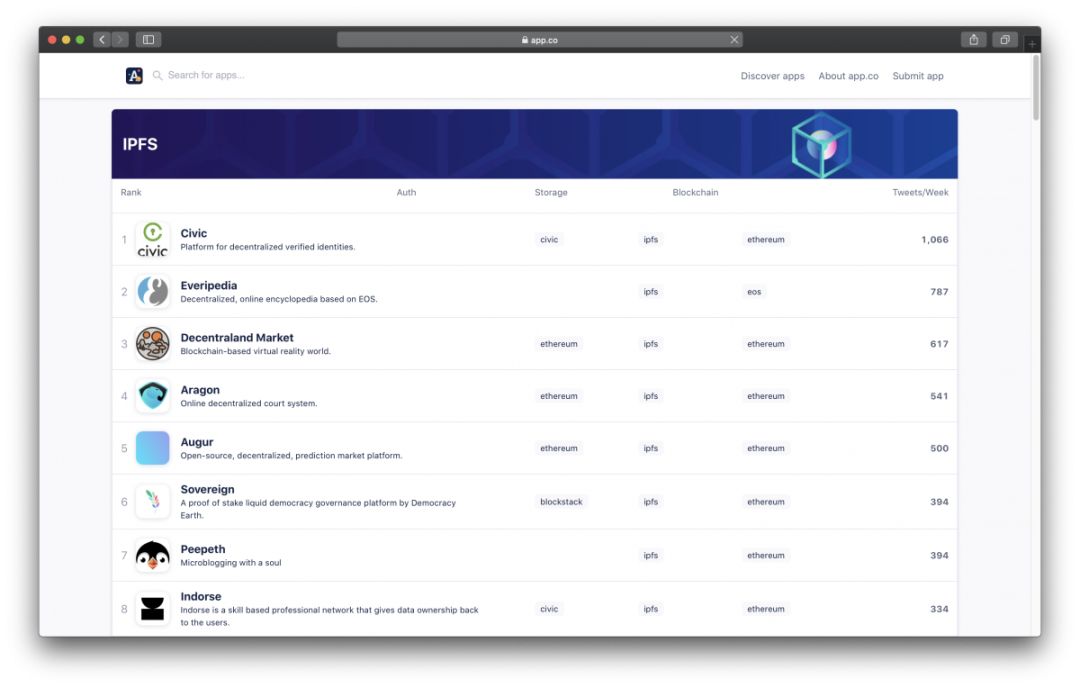The image size is (1080, 688).
Task: Click Aragon description 'Online decentralized court system.'
Action: (249, 404)
